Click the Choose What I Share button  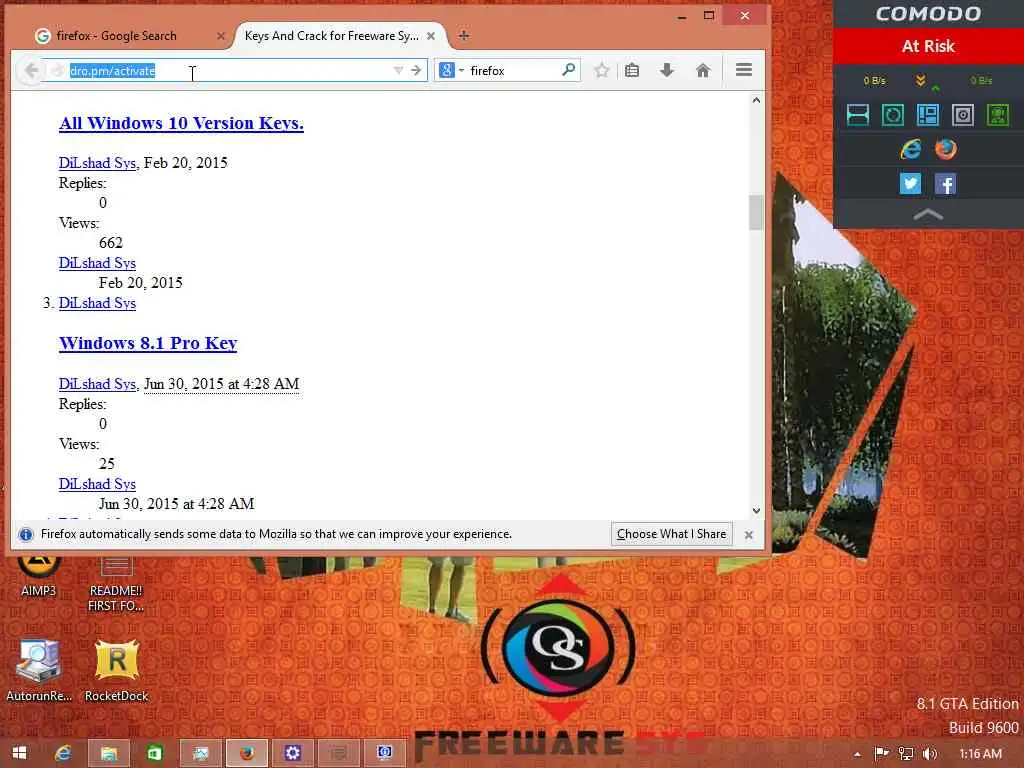(671, 534)
